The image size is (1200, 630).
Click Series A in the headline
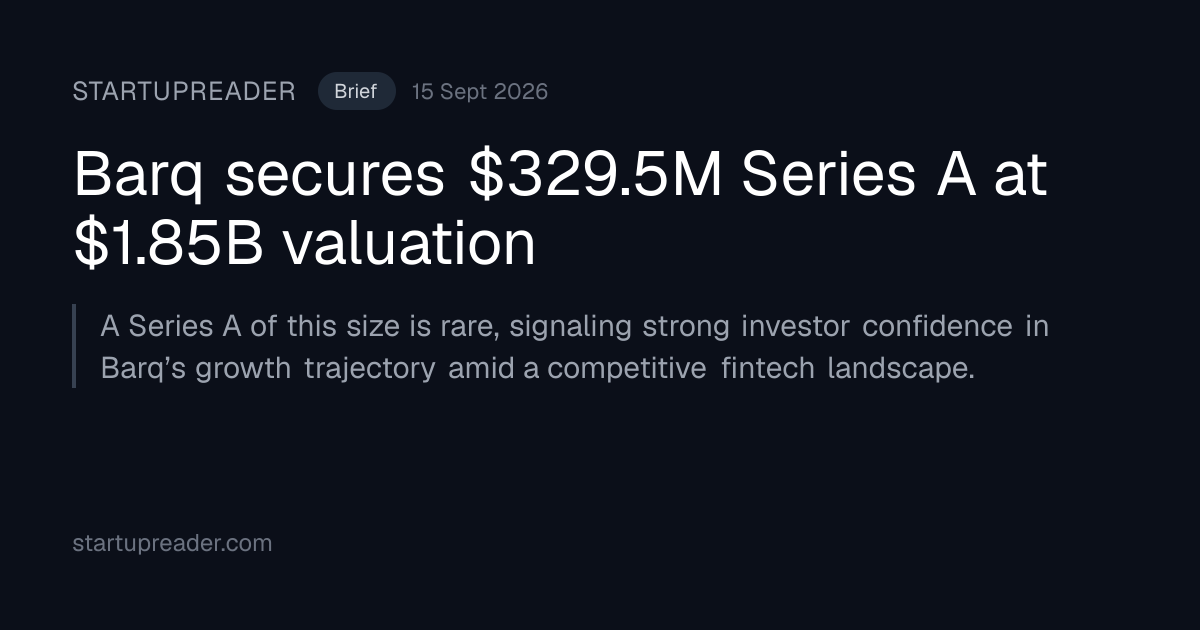pyautogui.click(x=856, y=175)
